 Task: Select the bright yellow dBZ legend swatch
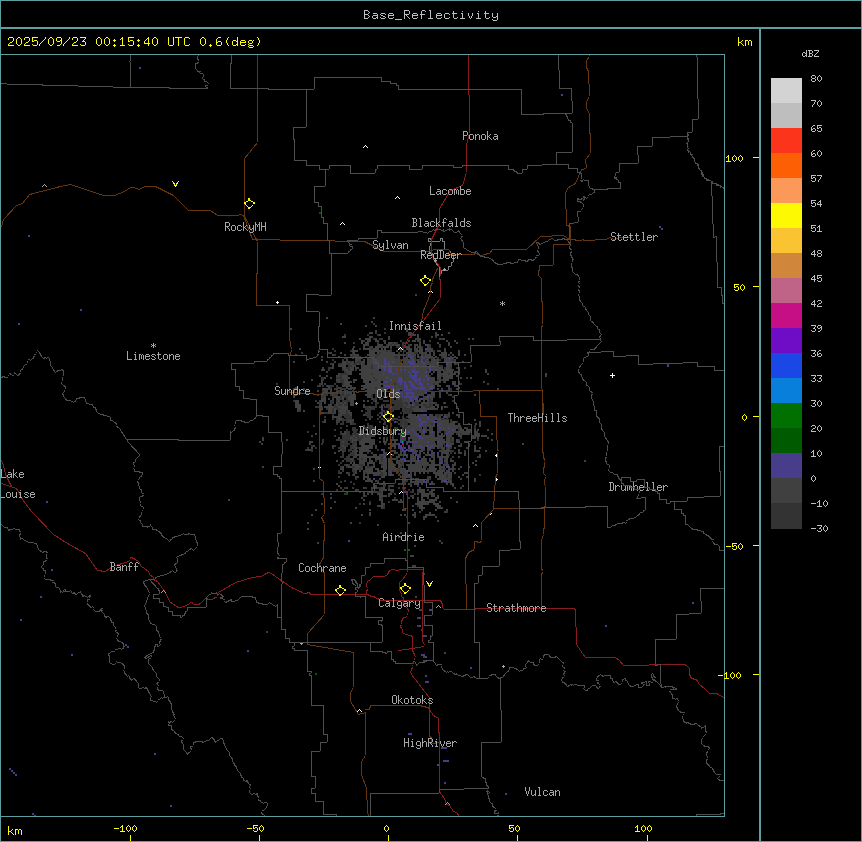[786, 215]
